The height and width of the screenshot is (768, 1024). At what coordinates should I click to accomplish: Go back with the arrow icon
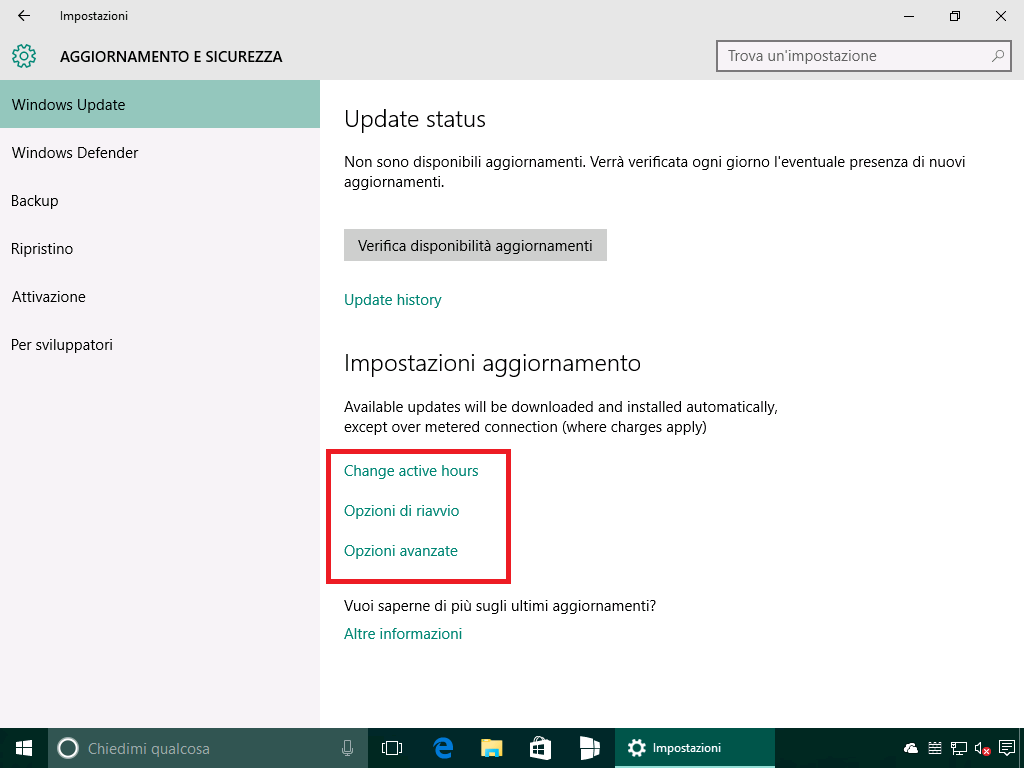click(24, 16)
